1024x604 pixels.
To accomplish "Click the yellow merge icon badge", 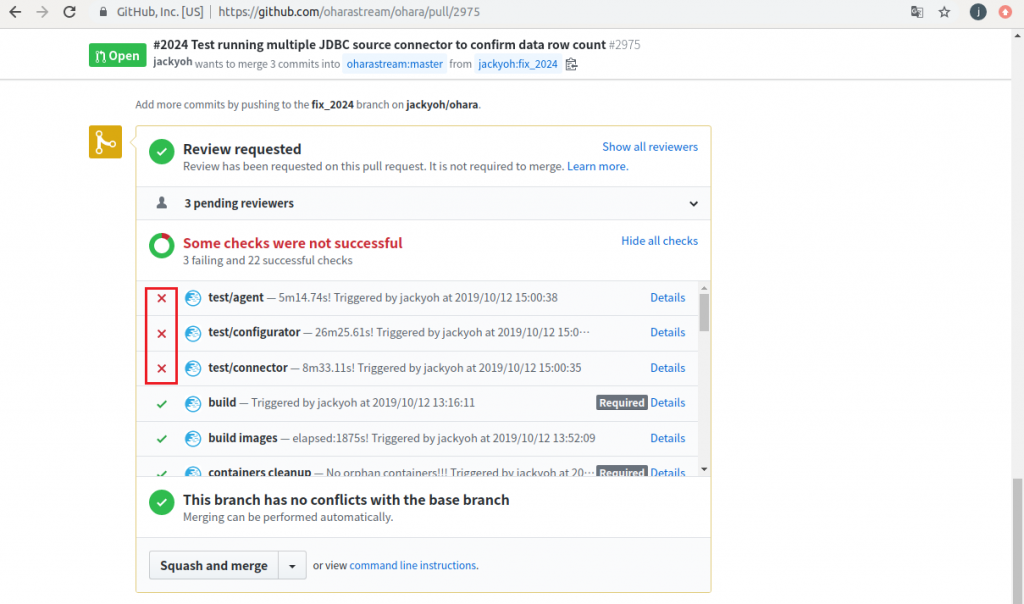I will 105,142.
